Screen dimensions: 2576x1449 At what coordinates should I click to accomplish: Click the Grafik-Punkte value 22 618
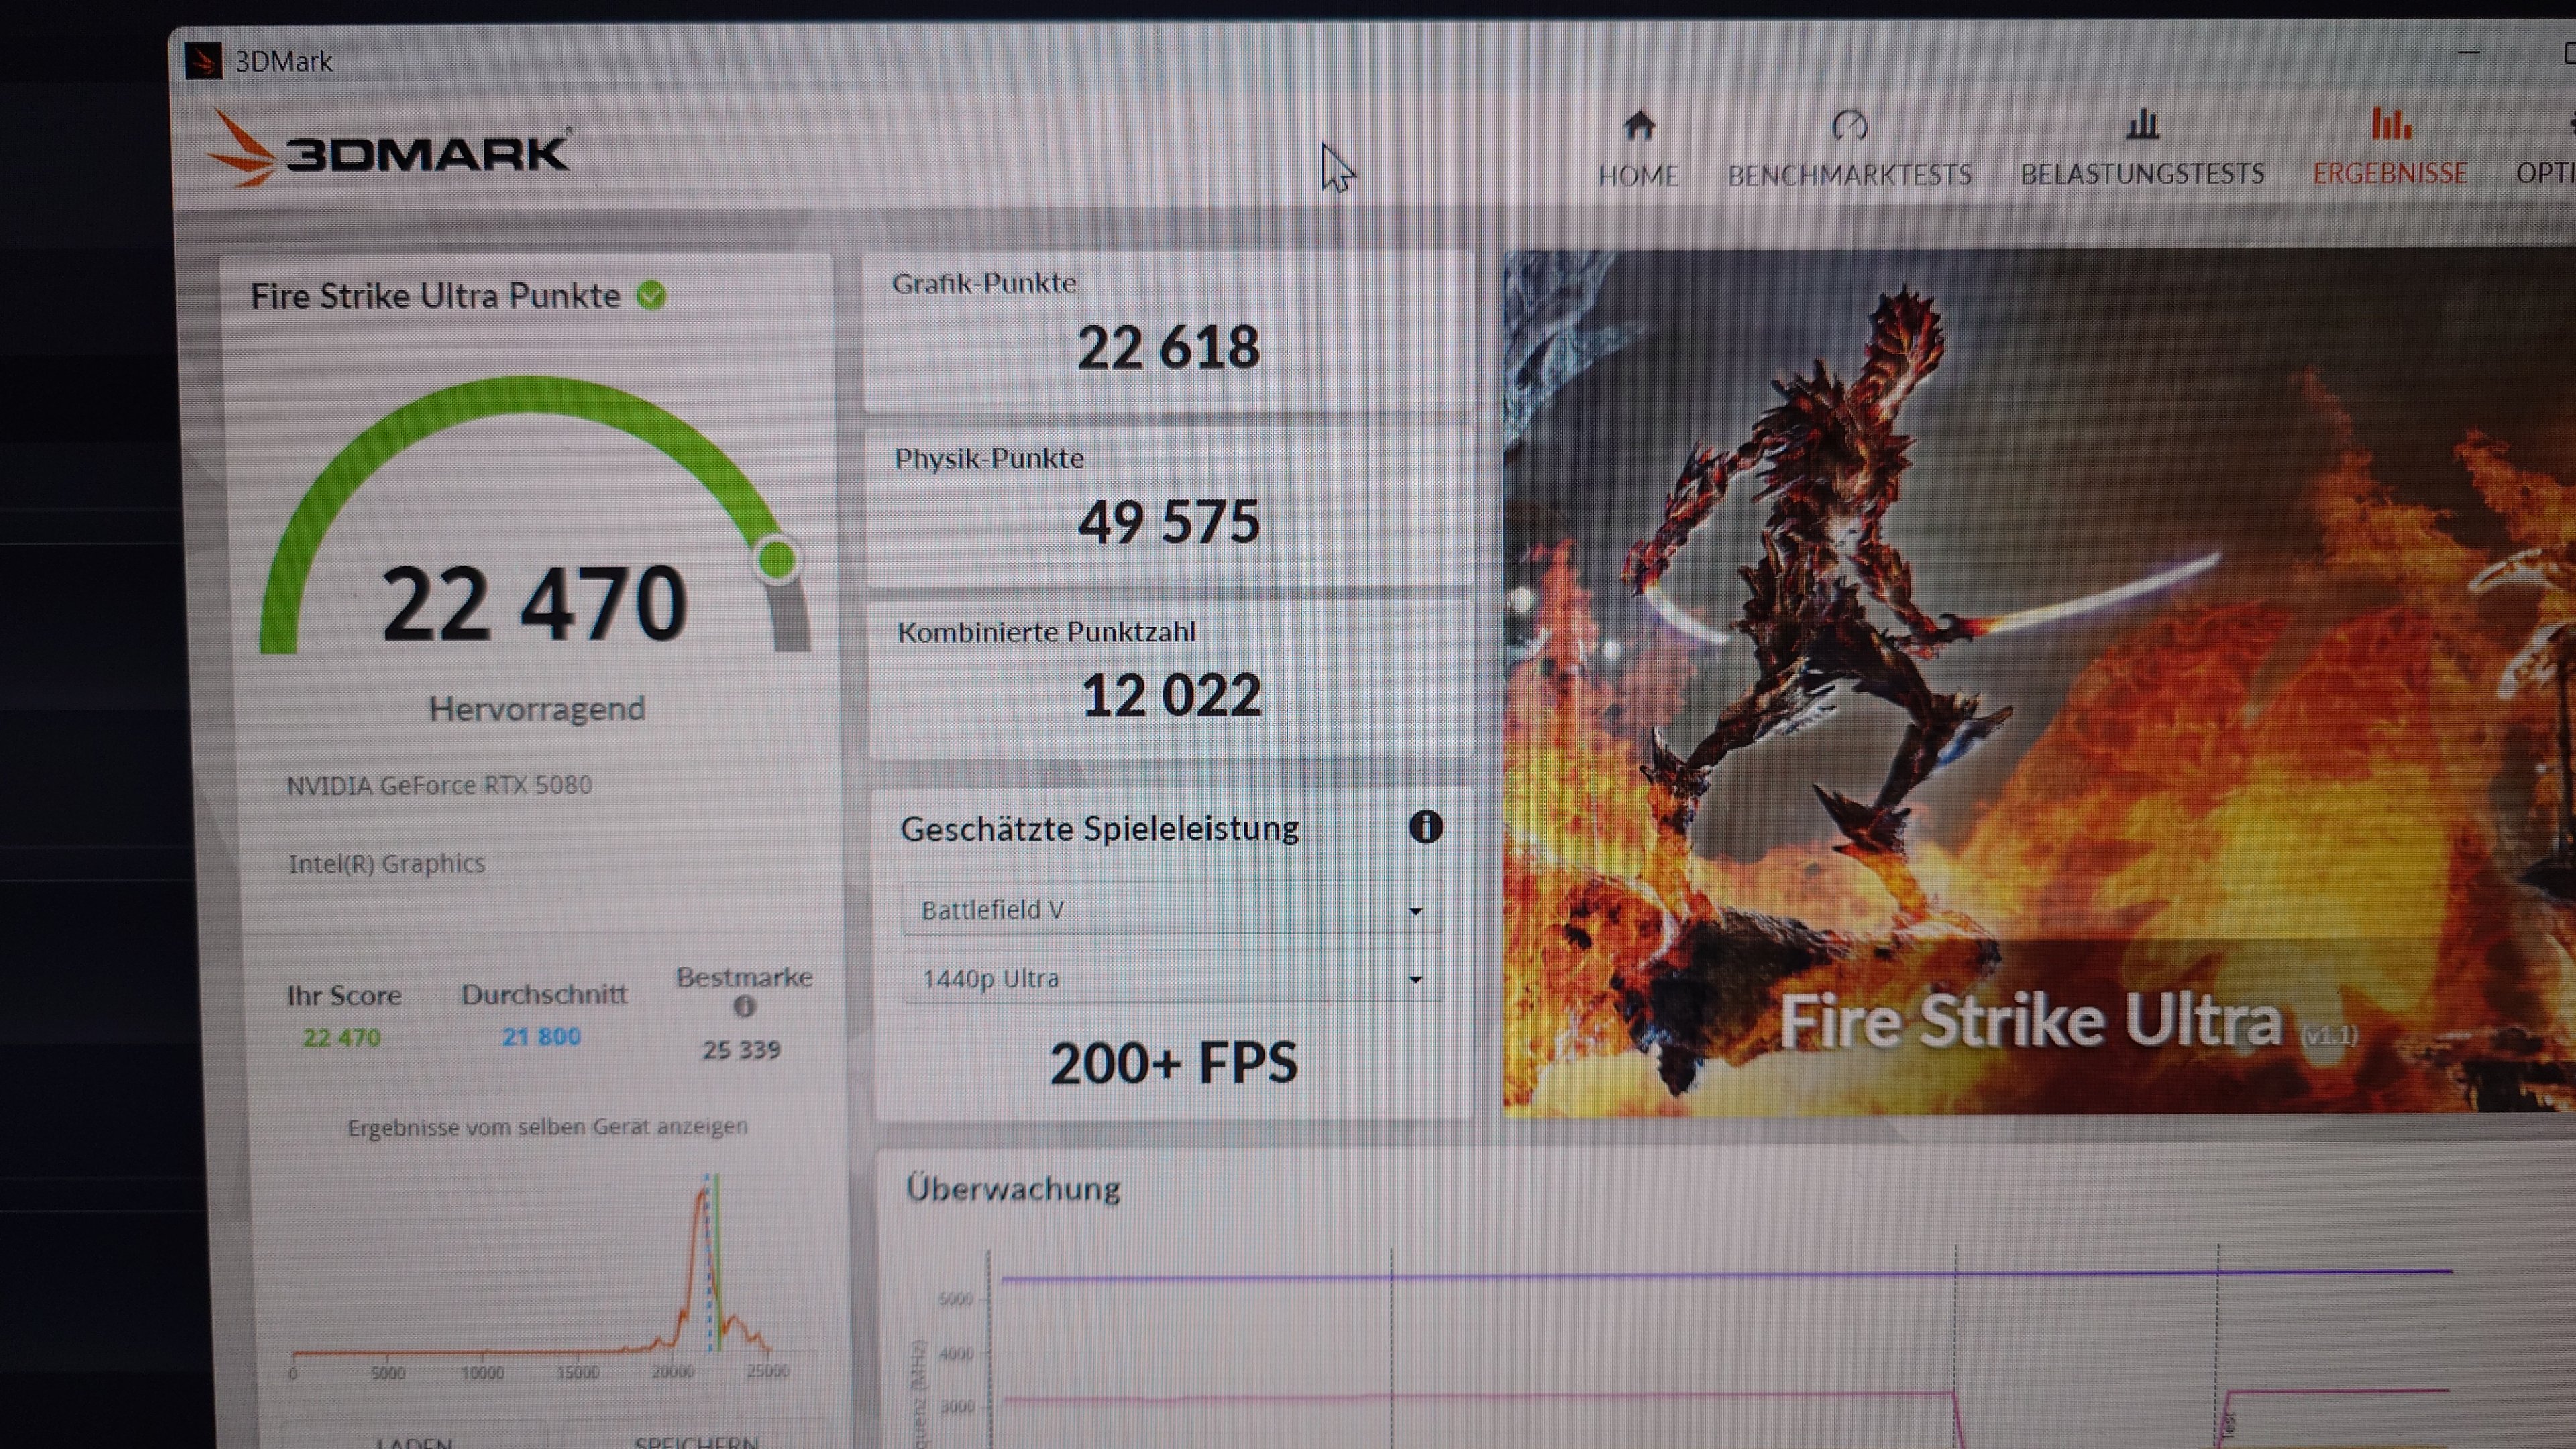point(1168,348)
